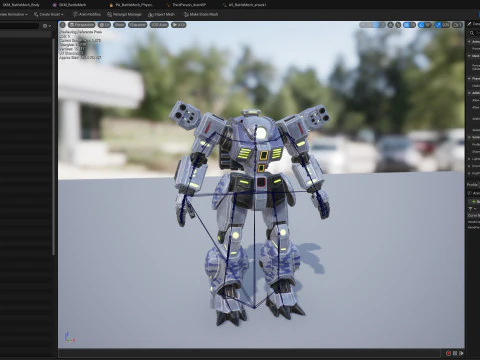Open the viewport options hamburger menu

(x=63, y=25)
